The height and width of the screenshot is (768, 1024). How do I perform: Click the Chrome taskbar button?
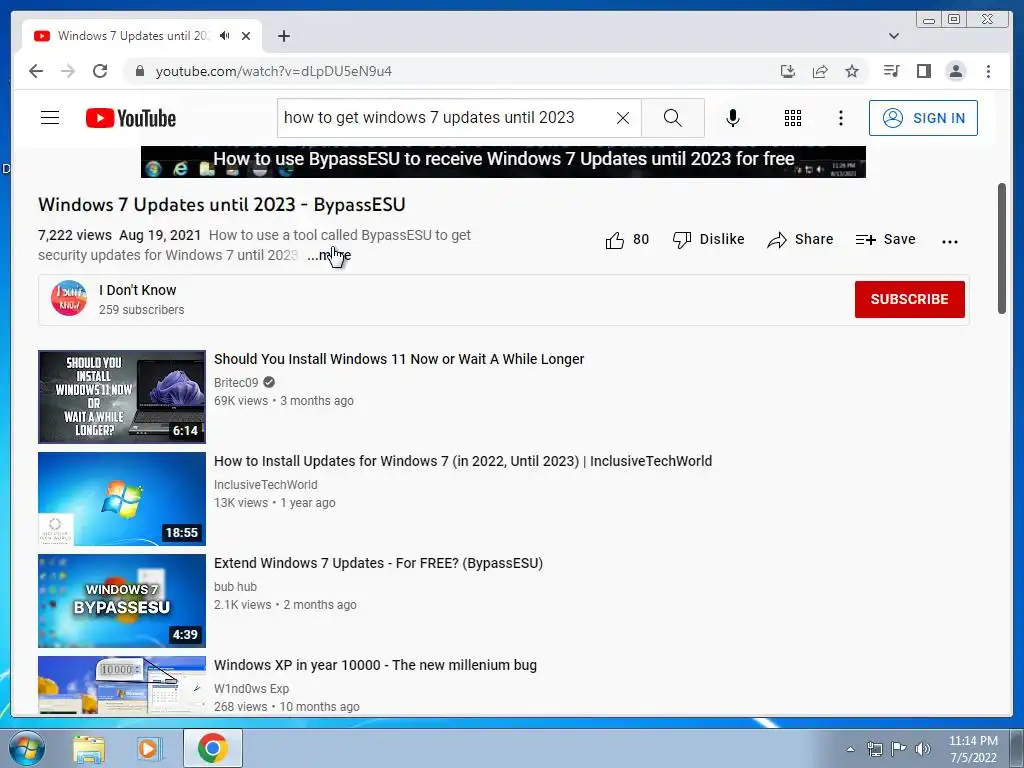click(x=213, y=748)
